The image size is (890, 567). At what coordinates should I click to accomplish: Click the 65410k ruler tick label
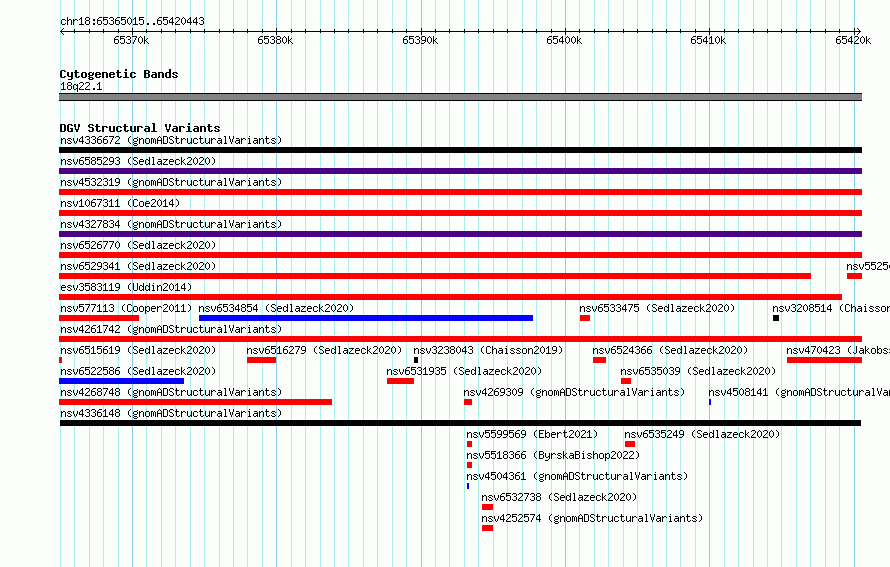click(x=708, y=40)
